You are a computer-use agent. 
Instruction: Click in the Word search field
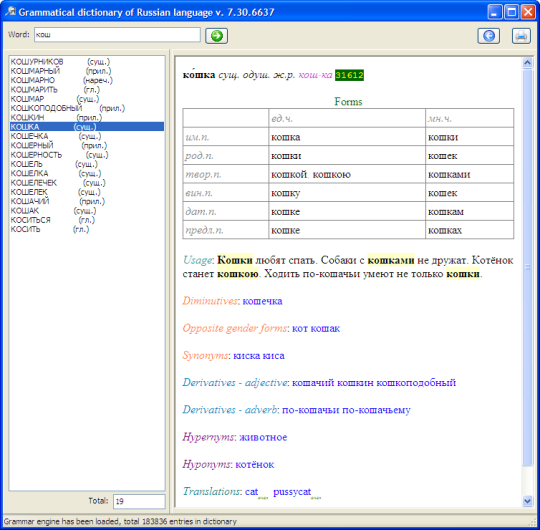pyautogui.click(x=117, y=35)
